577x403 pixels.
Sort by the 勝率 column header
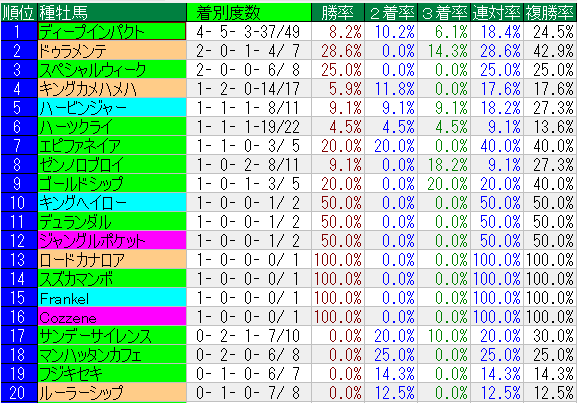[x=337, y=13]
